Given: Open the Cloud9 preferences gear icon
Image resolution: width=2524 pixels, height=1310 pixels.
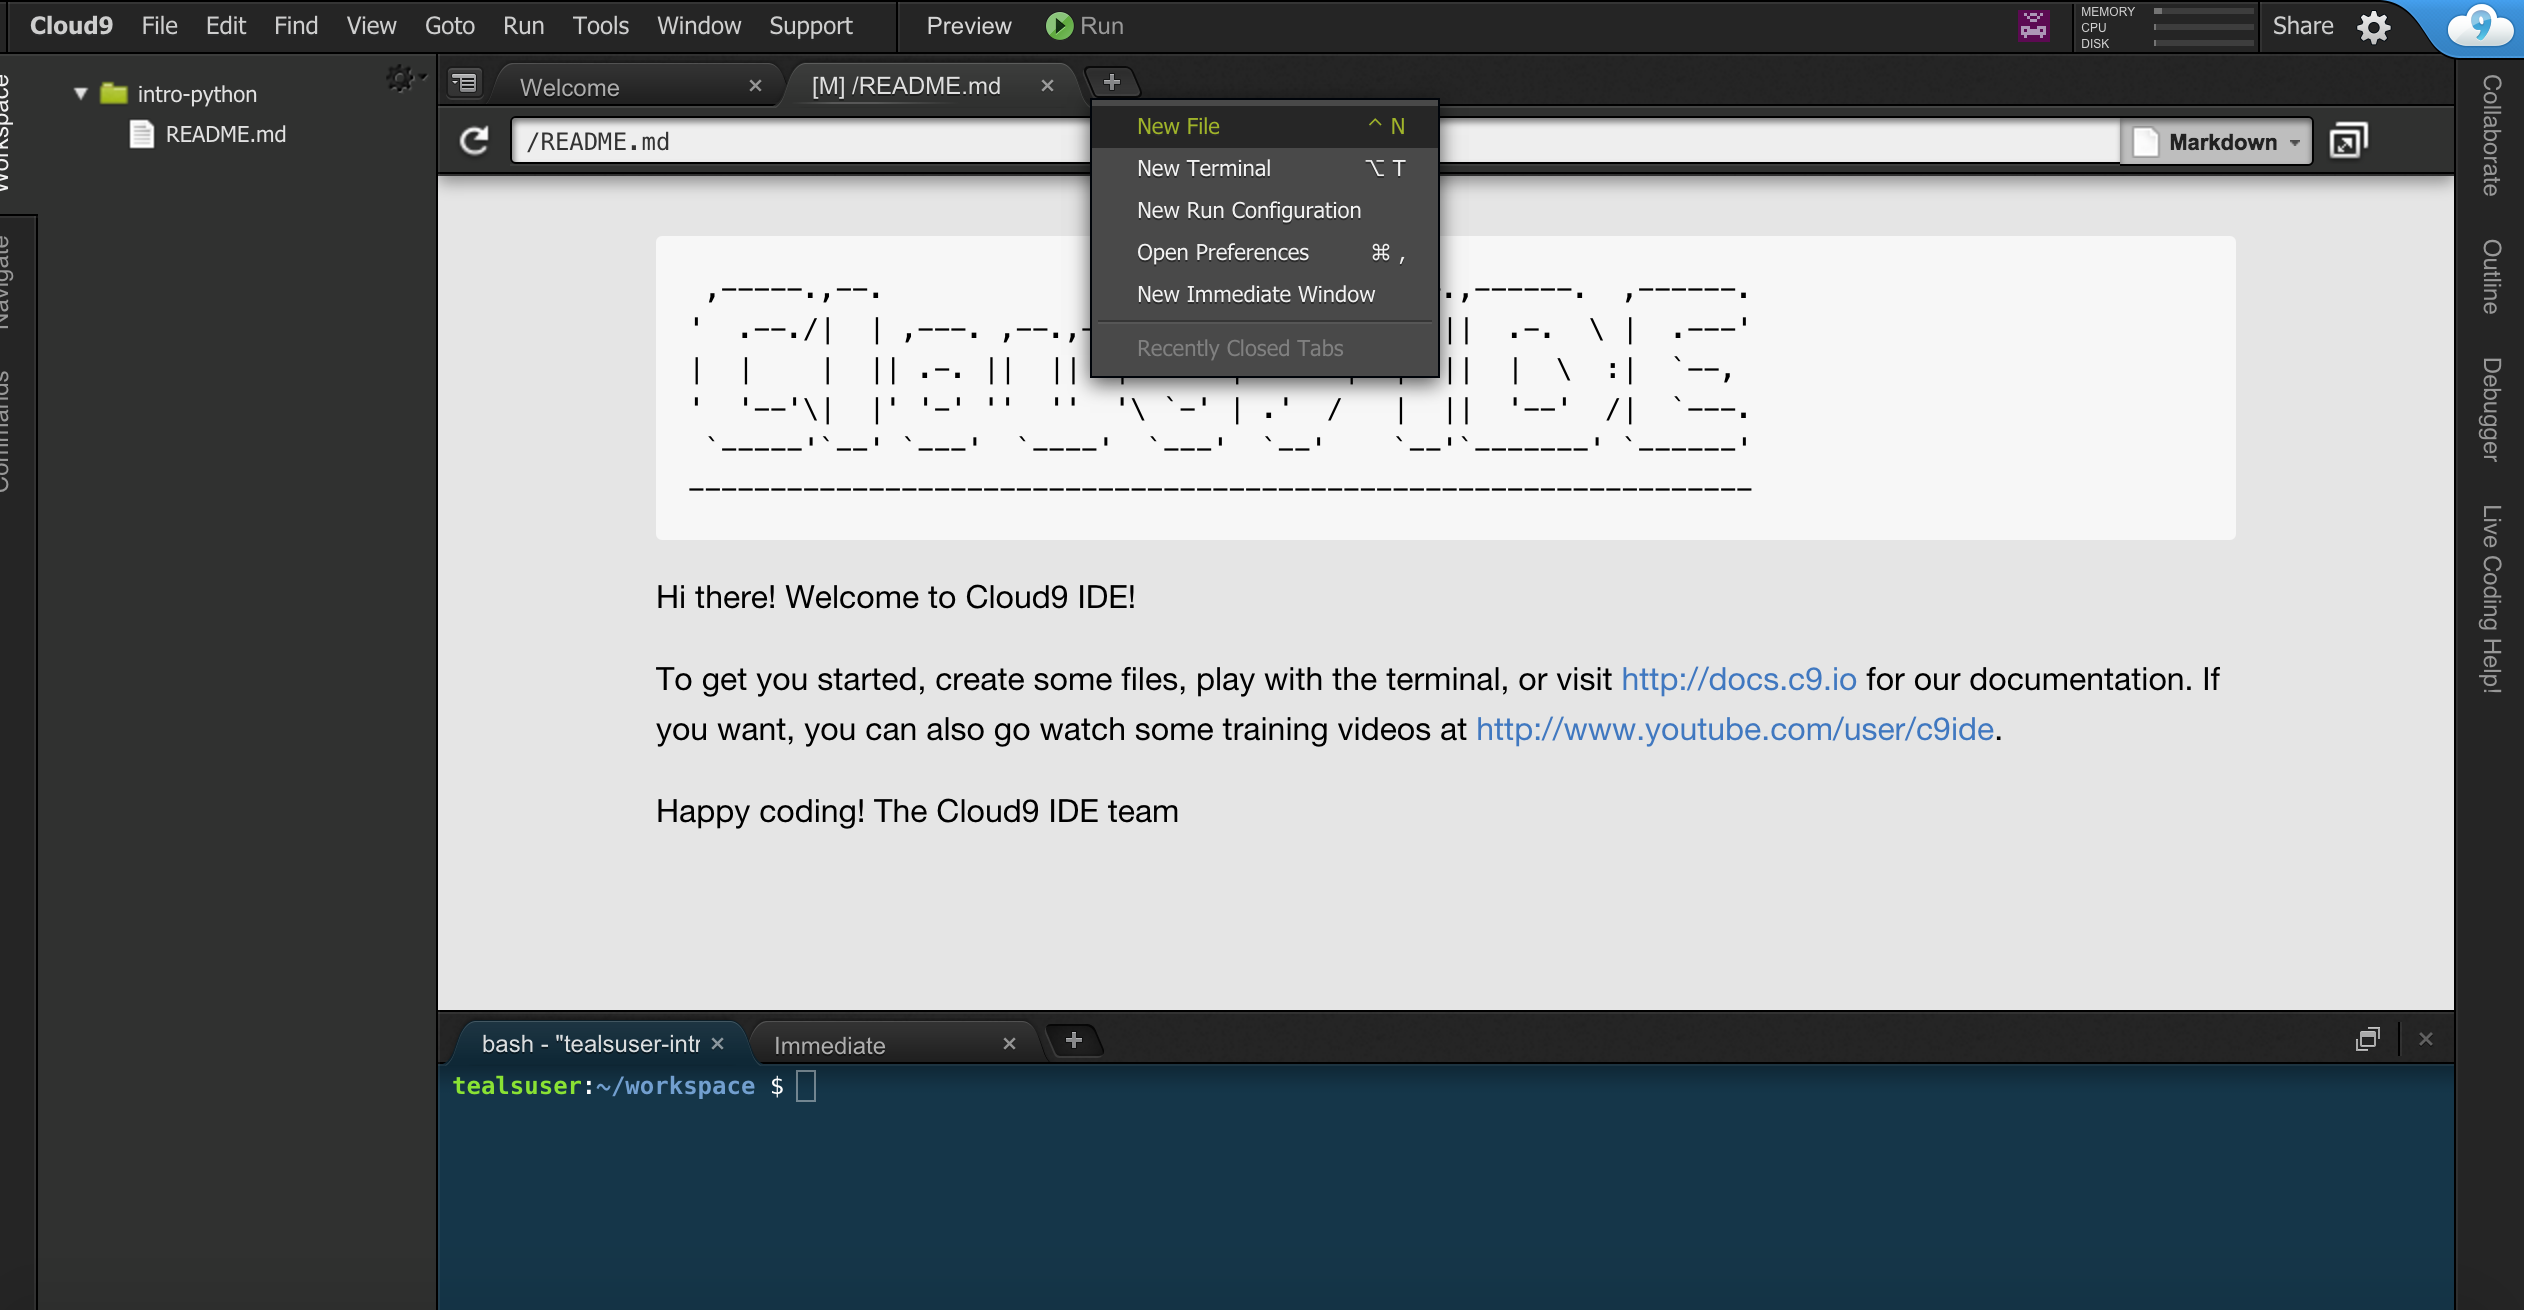Looking at the screenshot, I should pos(2374,27).
